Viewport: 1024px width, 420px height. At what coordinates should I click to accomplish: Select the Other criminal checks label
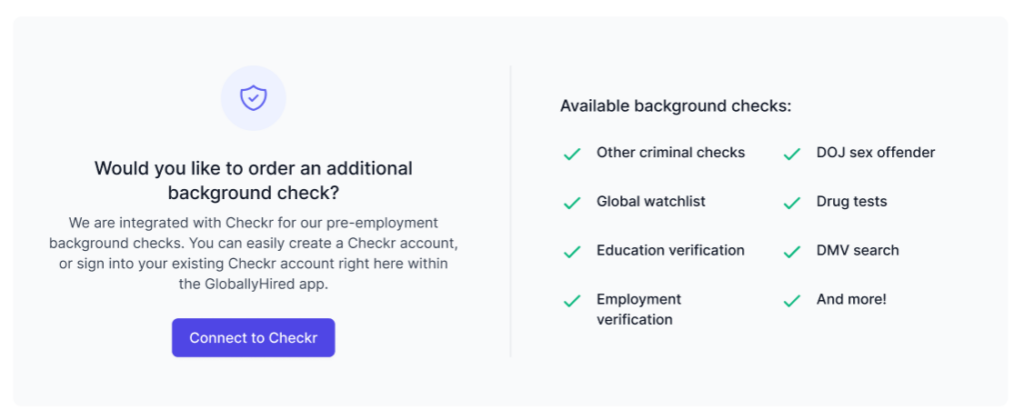point(670,153)
